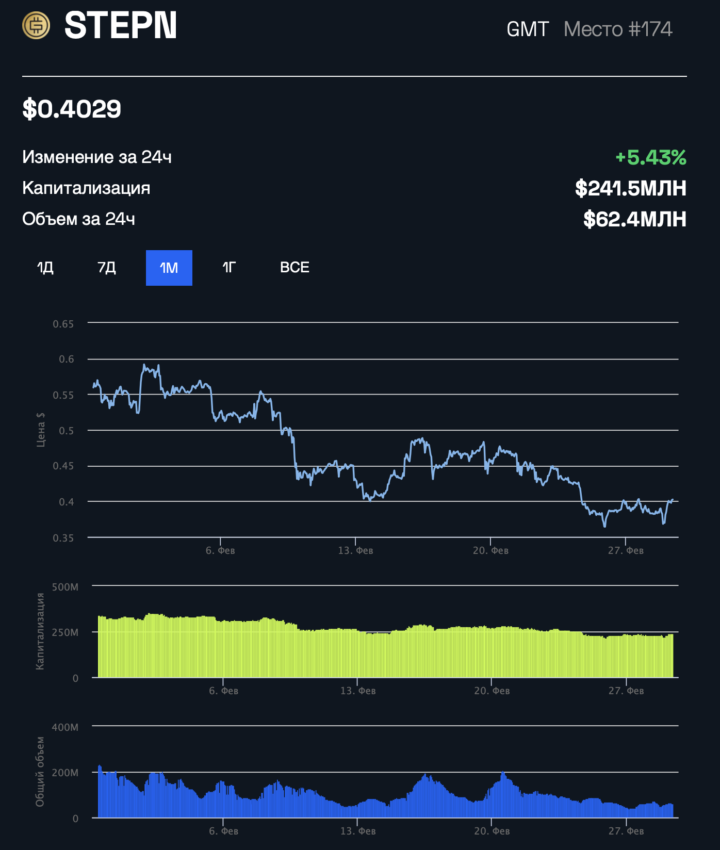Select the 1Д time range tab
The image size is (720, 850).
(45, 267)
